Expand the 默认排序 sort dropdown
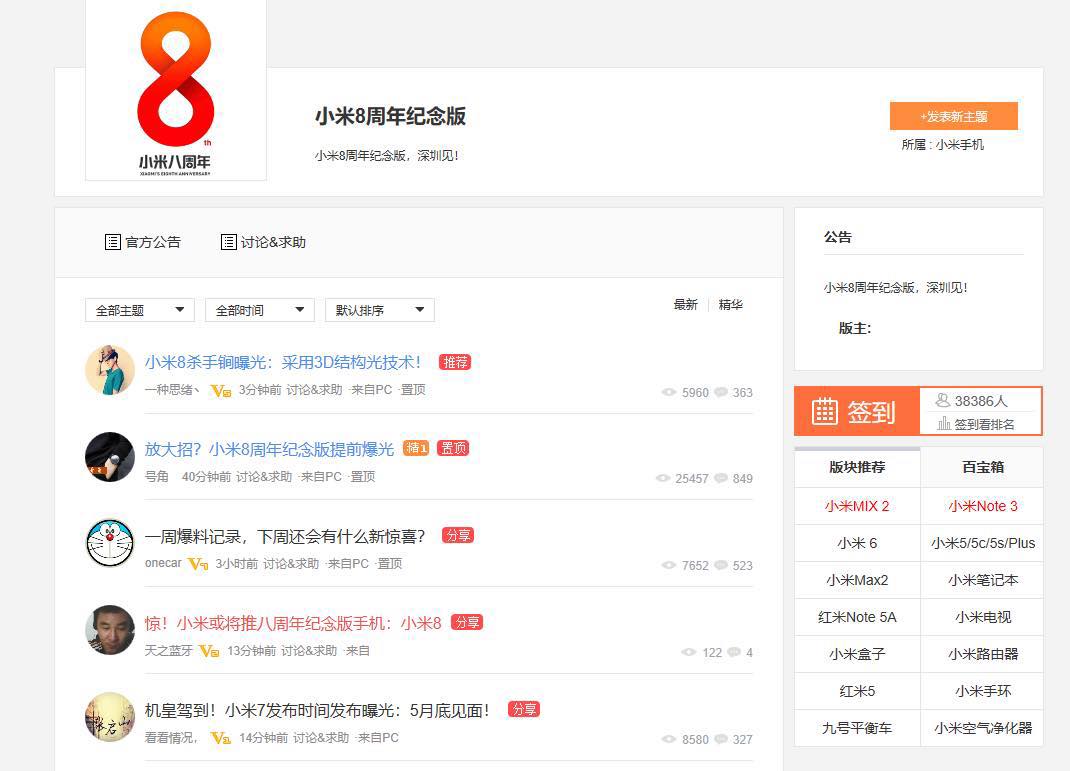The image size is (1070, 771). [x=380, y=310]
